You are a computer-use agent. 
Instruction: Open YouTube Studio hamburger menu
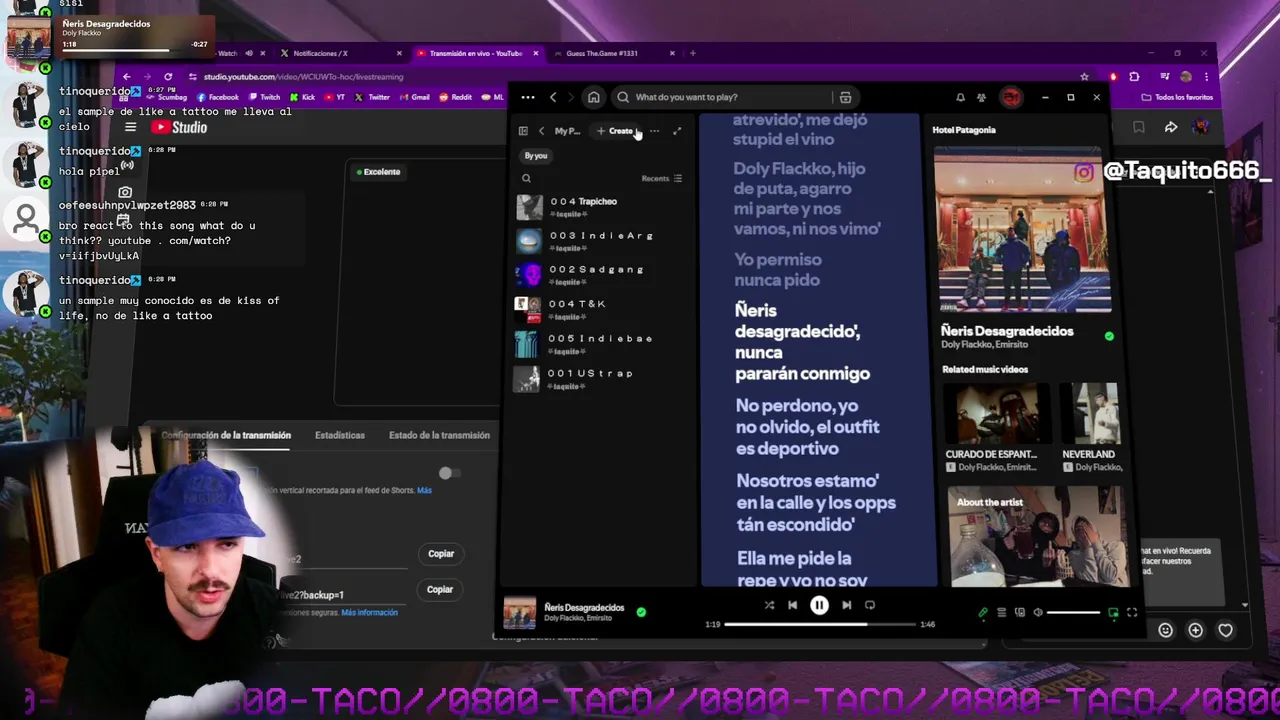coord(130,127)
